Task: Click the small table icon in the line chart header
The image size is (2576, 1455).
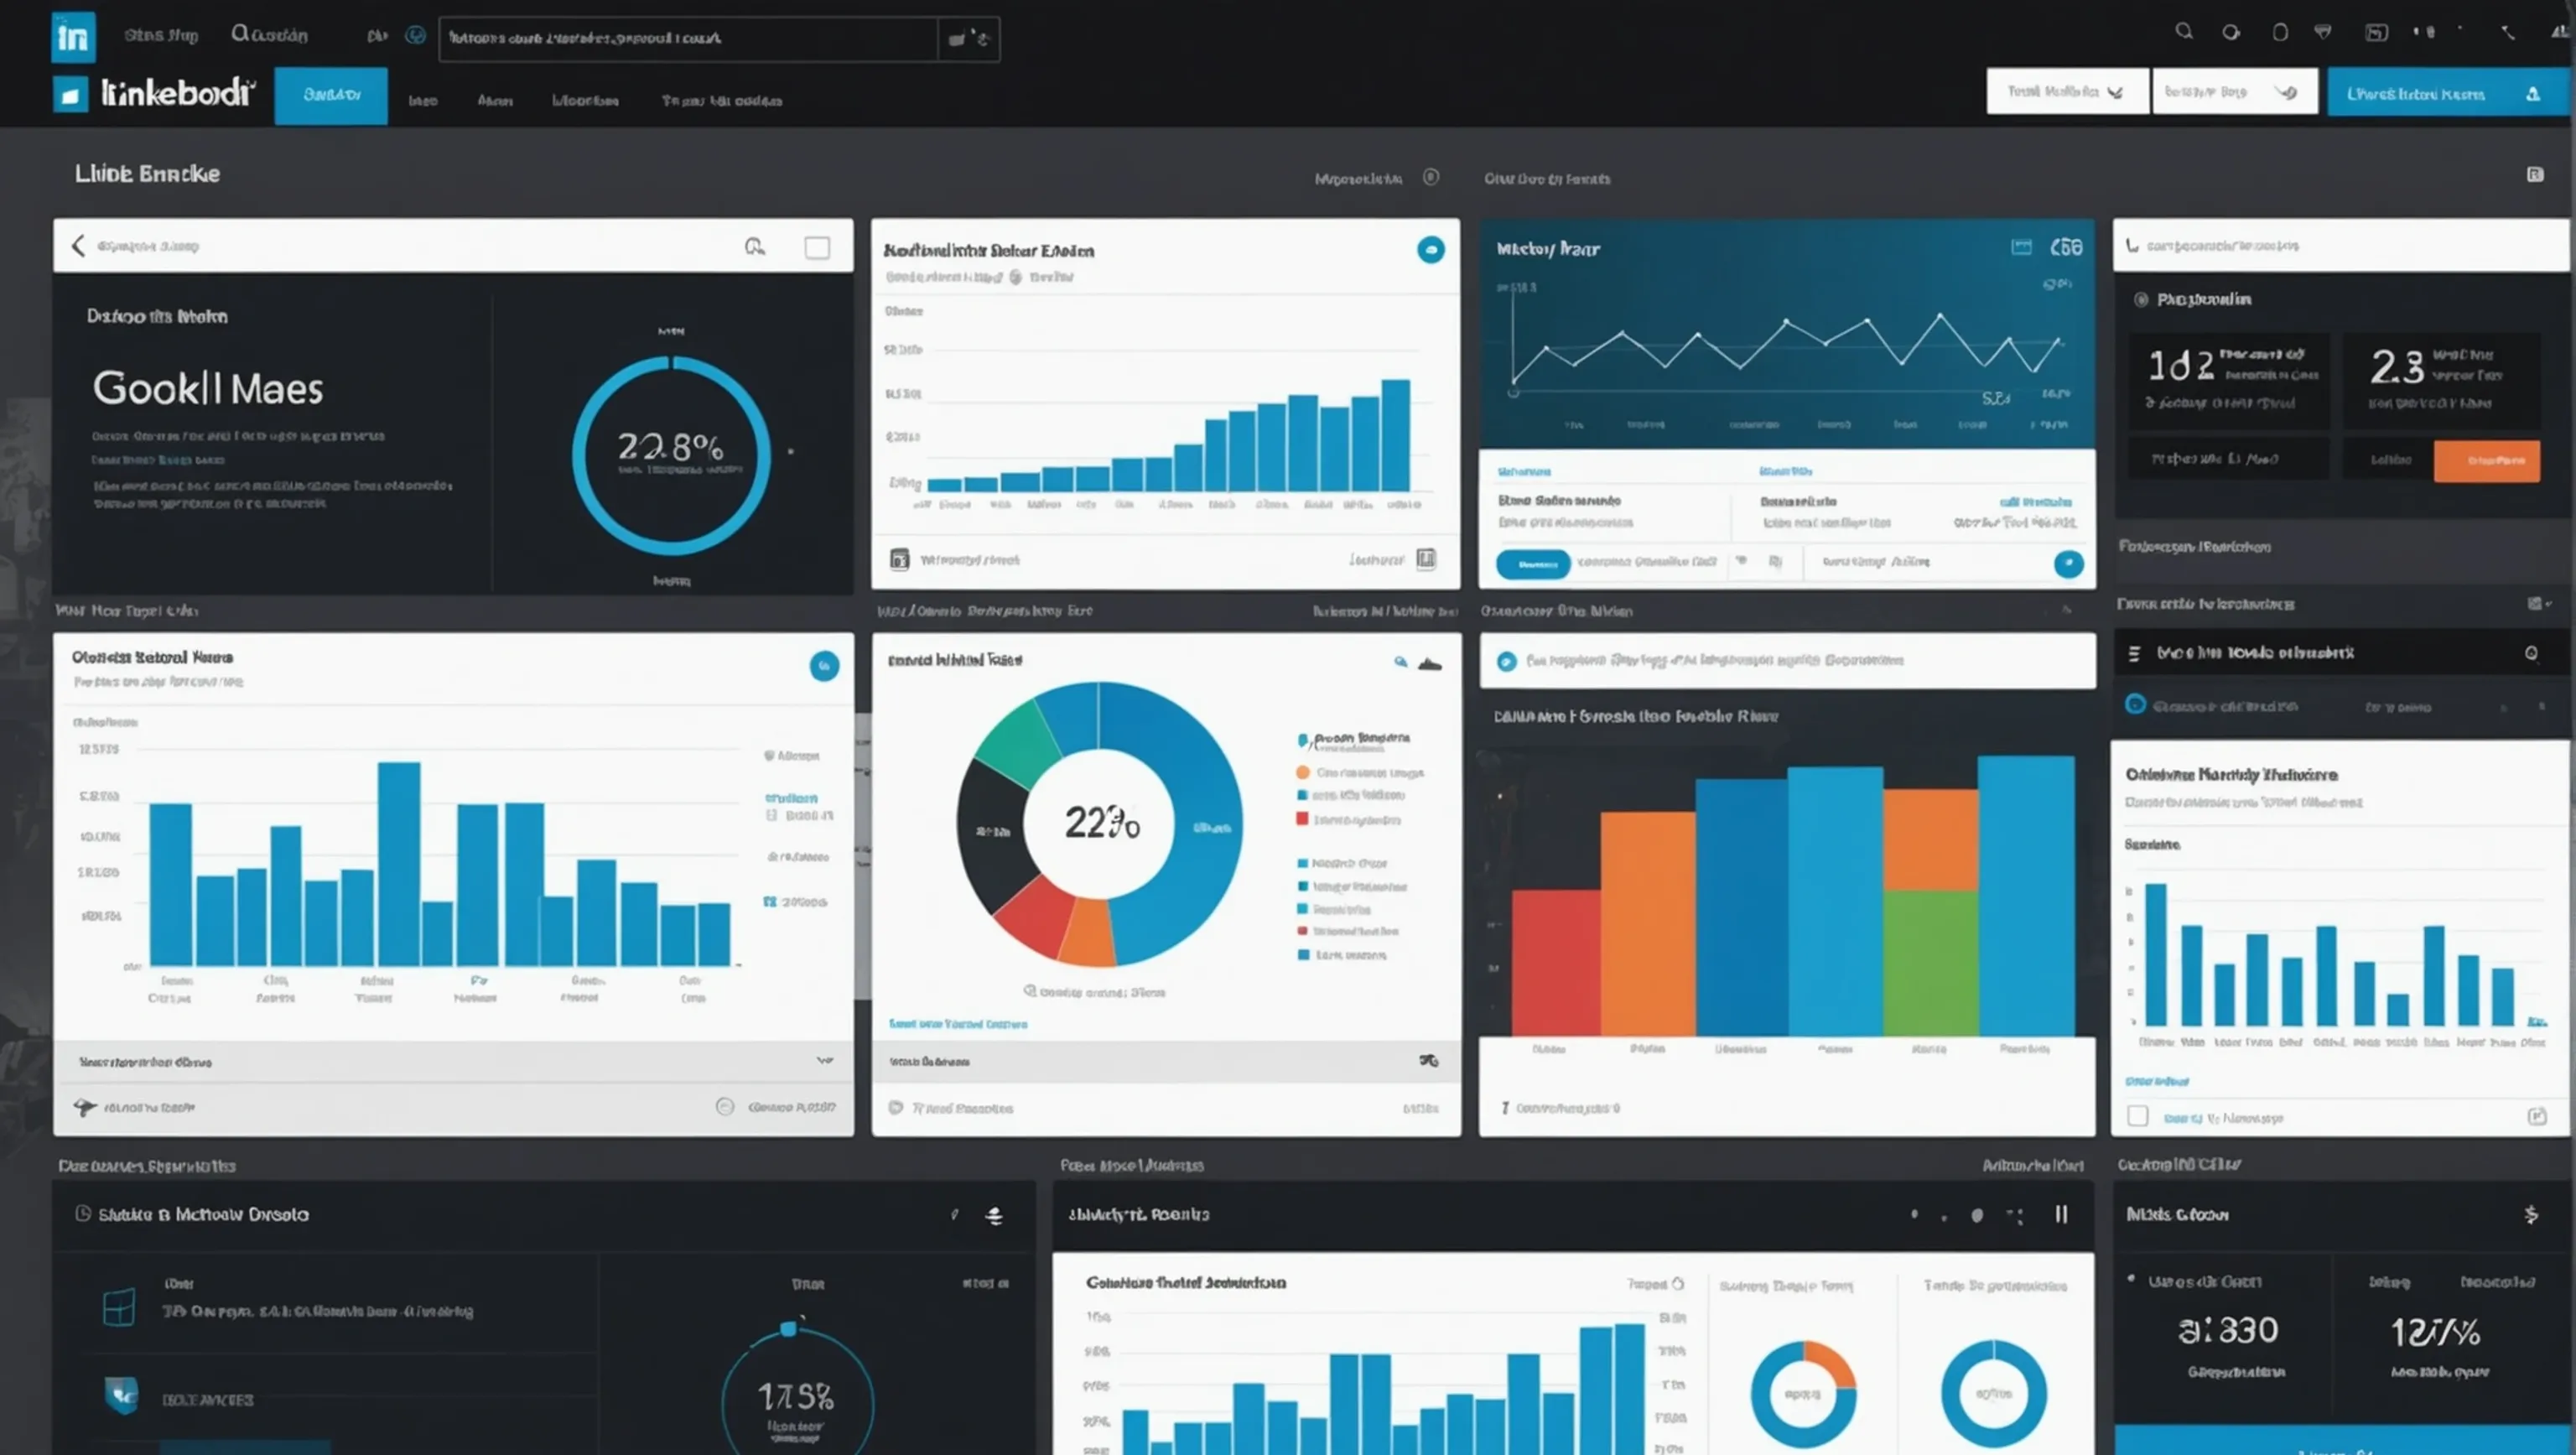Action: pyautogui.click(x=2021, y=247)
